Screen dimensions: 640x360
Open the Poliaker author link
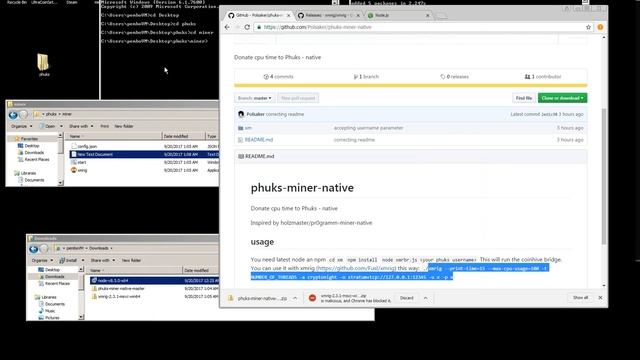(x=256, y=114)
